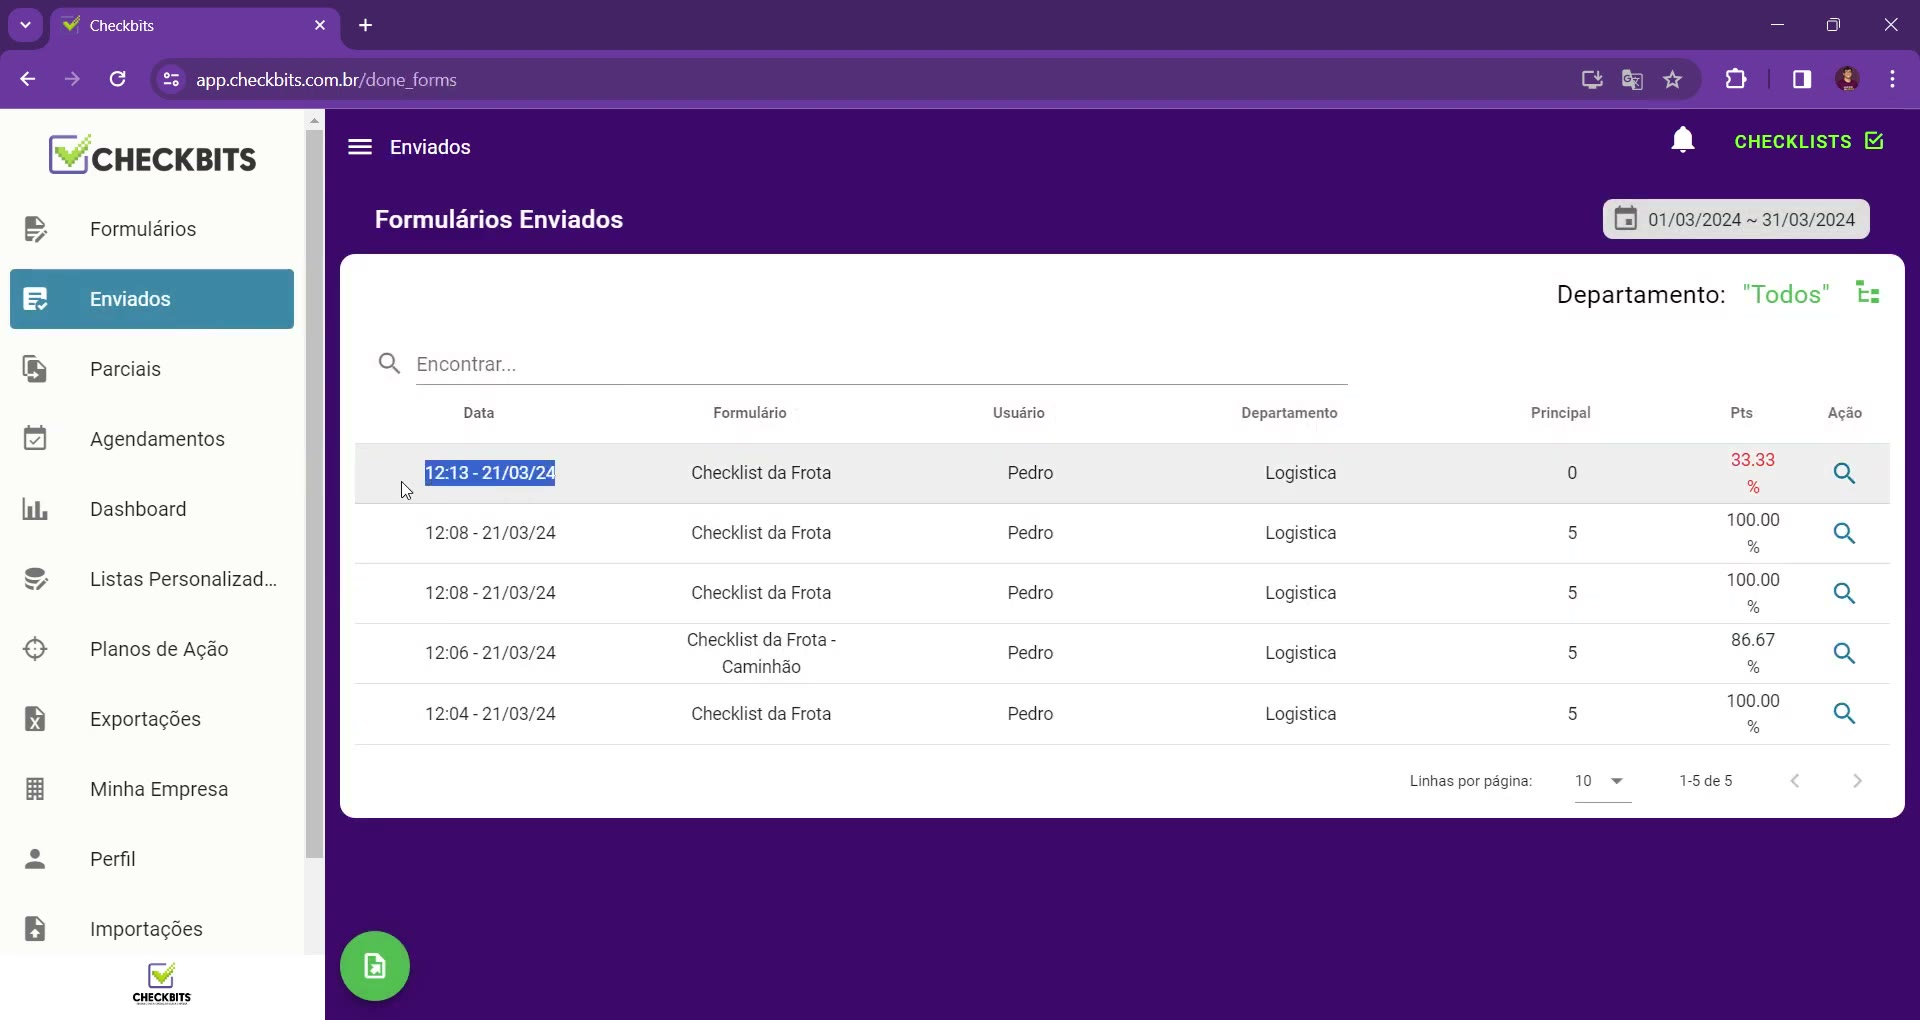Click the browser back button

click(x=27, y=79)
